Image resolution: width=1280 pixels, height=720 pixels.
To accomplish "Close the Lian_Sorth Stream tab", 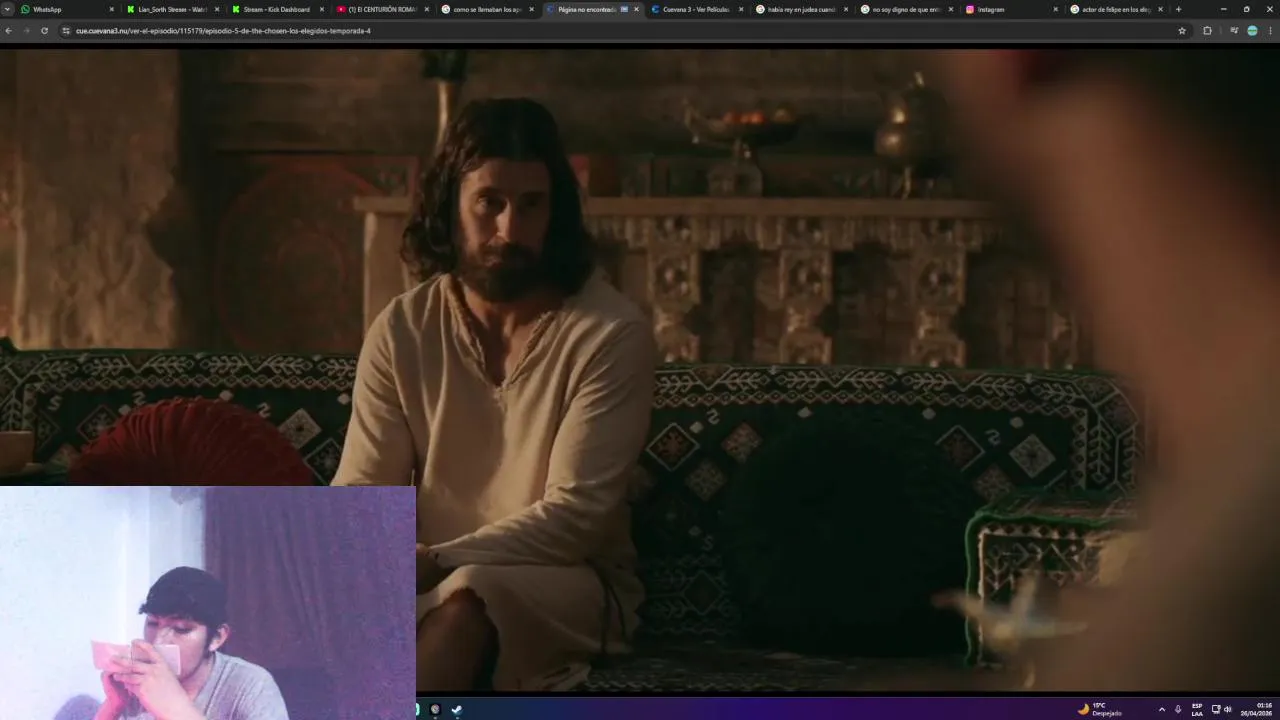I will (217, 9).
